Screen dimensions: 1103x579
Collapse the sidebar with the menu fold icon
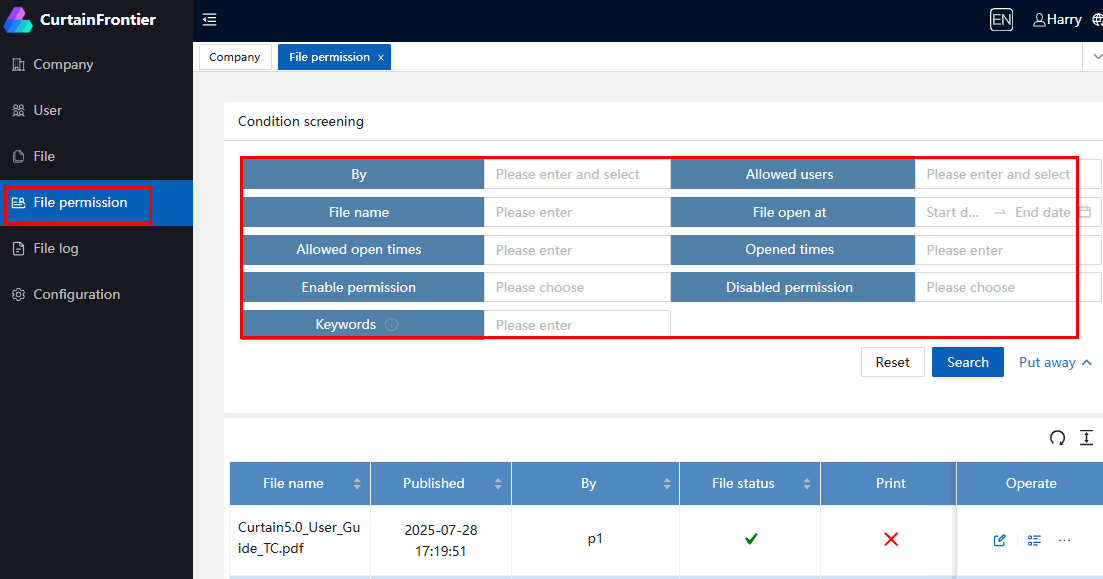point(210,20)
